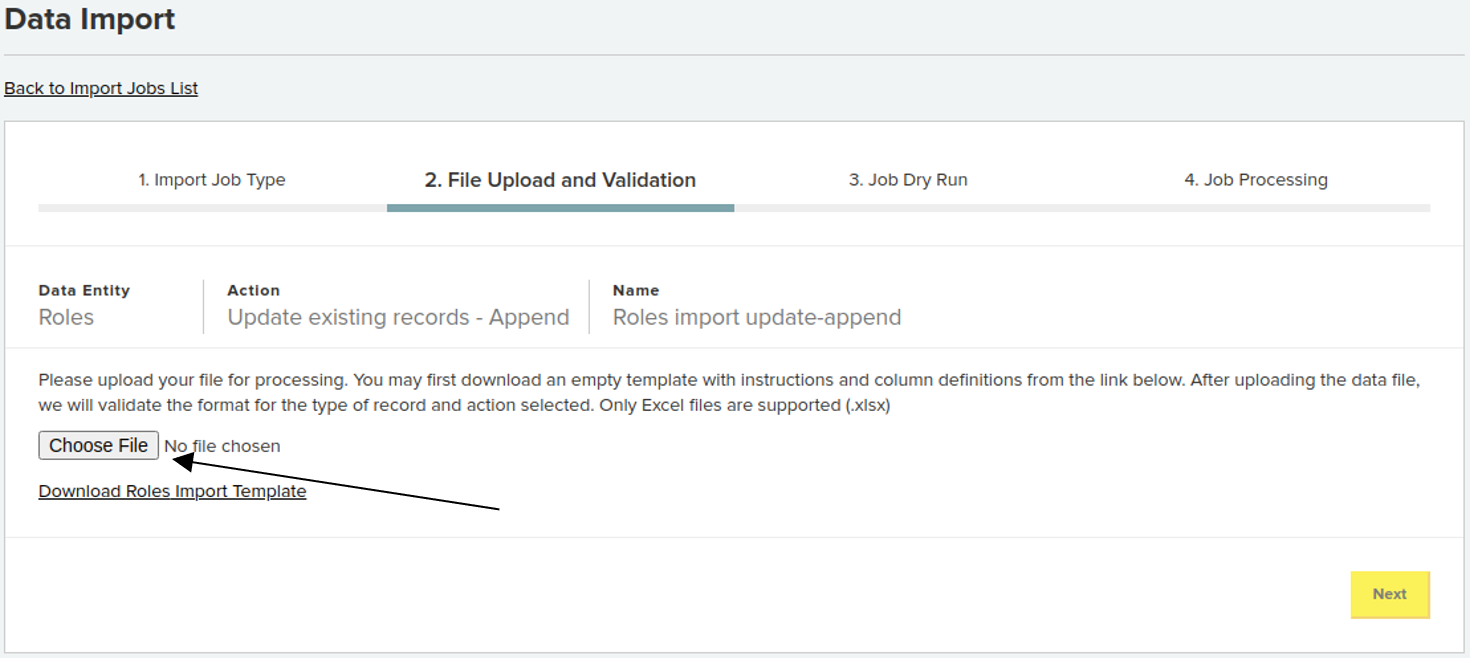
Task: Select the Job Dry Run step tab
Action: click(x=908, y=180)
